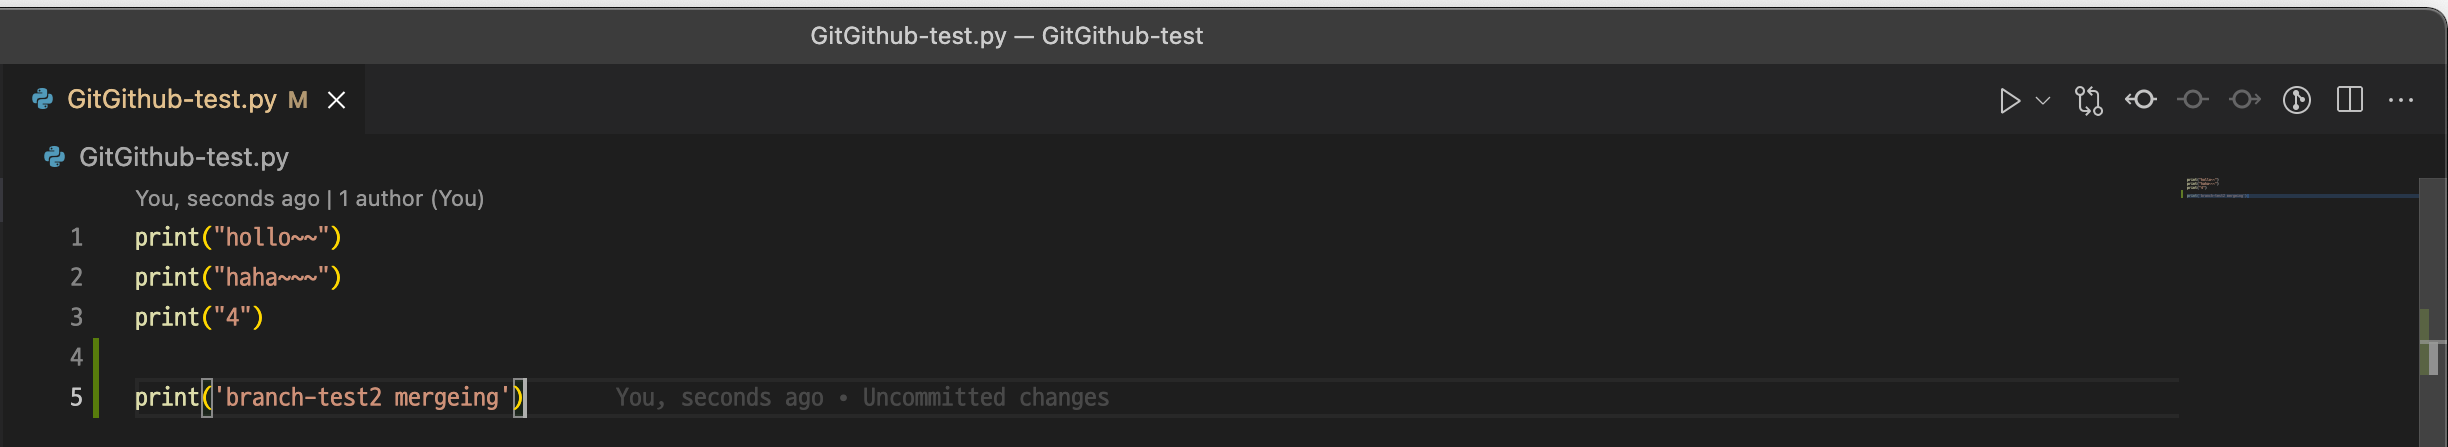Image resolution: width=2448 pixels, height=447 pixels.
Task: Select line number 3 in the gutter
Action: click(x=76, y=317)
